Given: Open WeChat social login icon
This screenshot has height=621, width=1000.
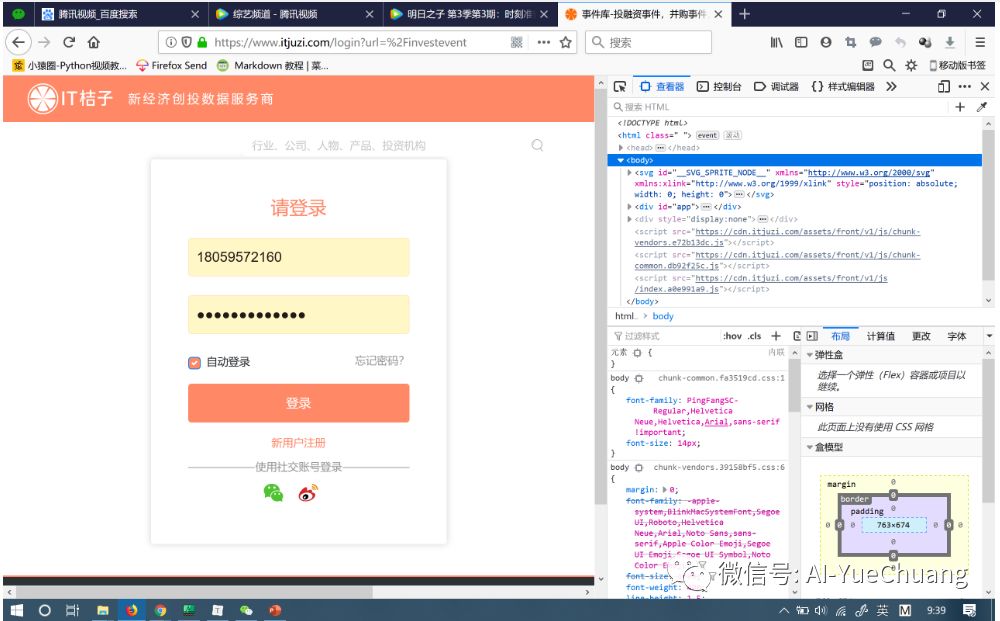Looking at the screenshot, I should pos(273,493).
